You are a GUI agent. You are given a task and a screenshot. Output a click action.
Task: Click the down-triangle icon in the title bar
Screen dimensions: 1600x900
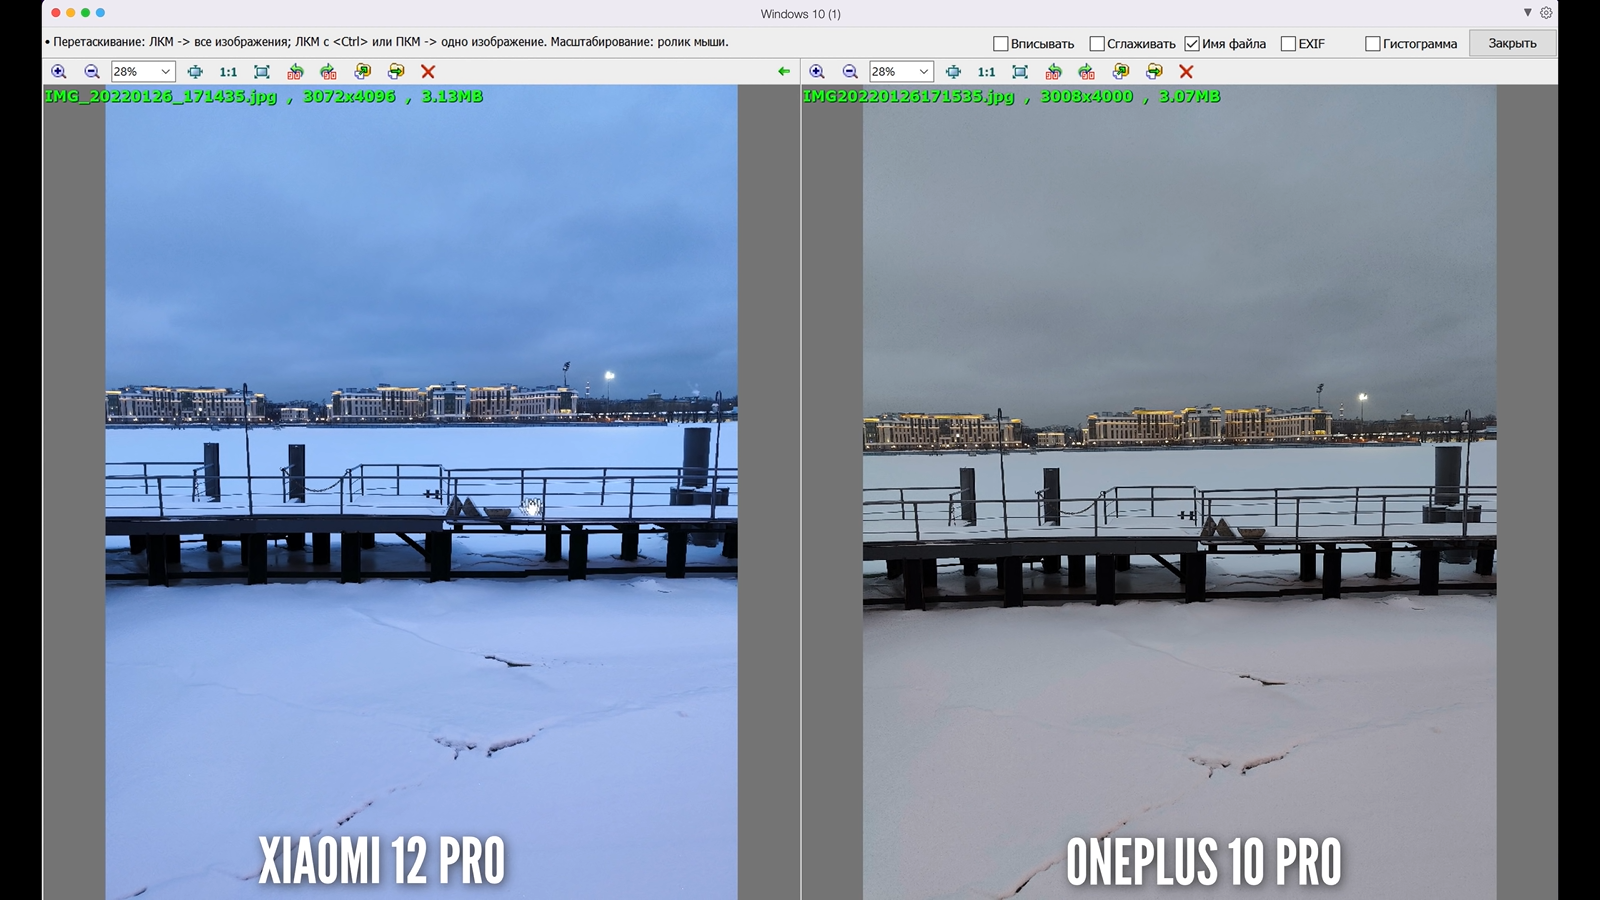pos(1527,13)
